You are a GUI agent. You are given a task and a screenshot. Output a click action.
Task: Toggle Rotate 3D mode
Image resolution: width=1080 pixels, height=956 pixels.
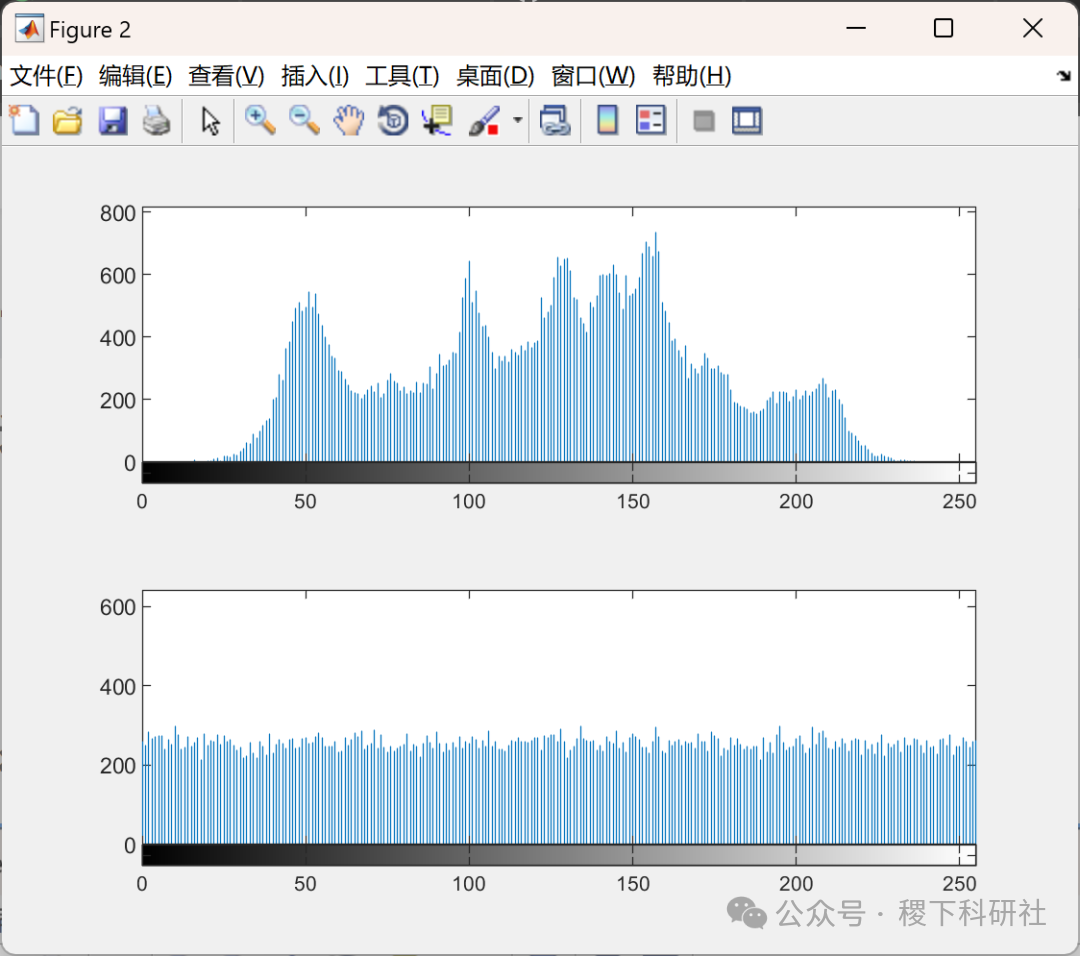click(x=392, y=120)
